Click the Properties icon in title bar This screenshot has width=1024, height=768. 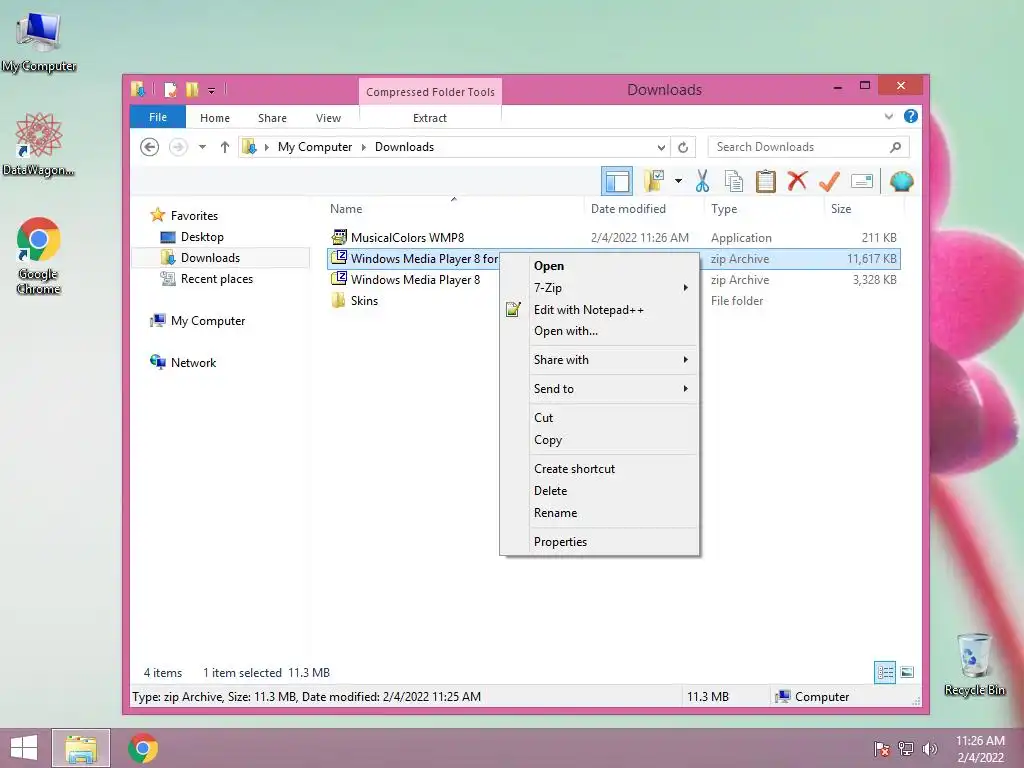coord(170,89)
